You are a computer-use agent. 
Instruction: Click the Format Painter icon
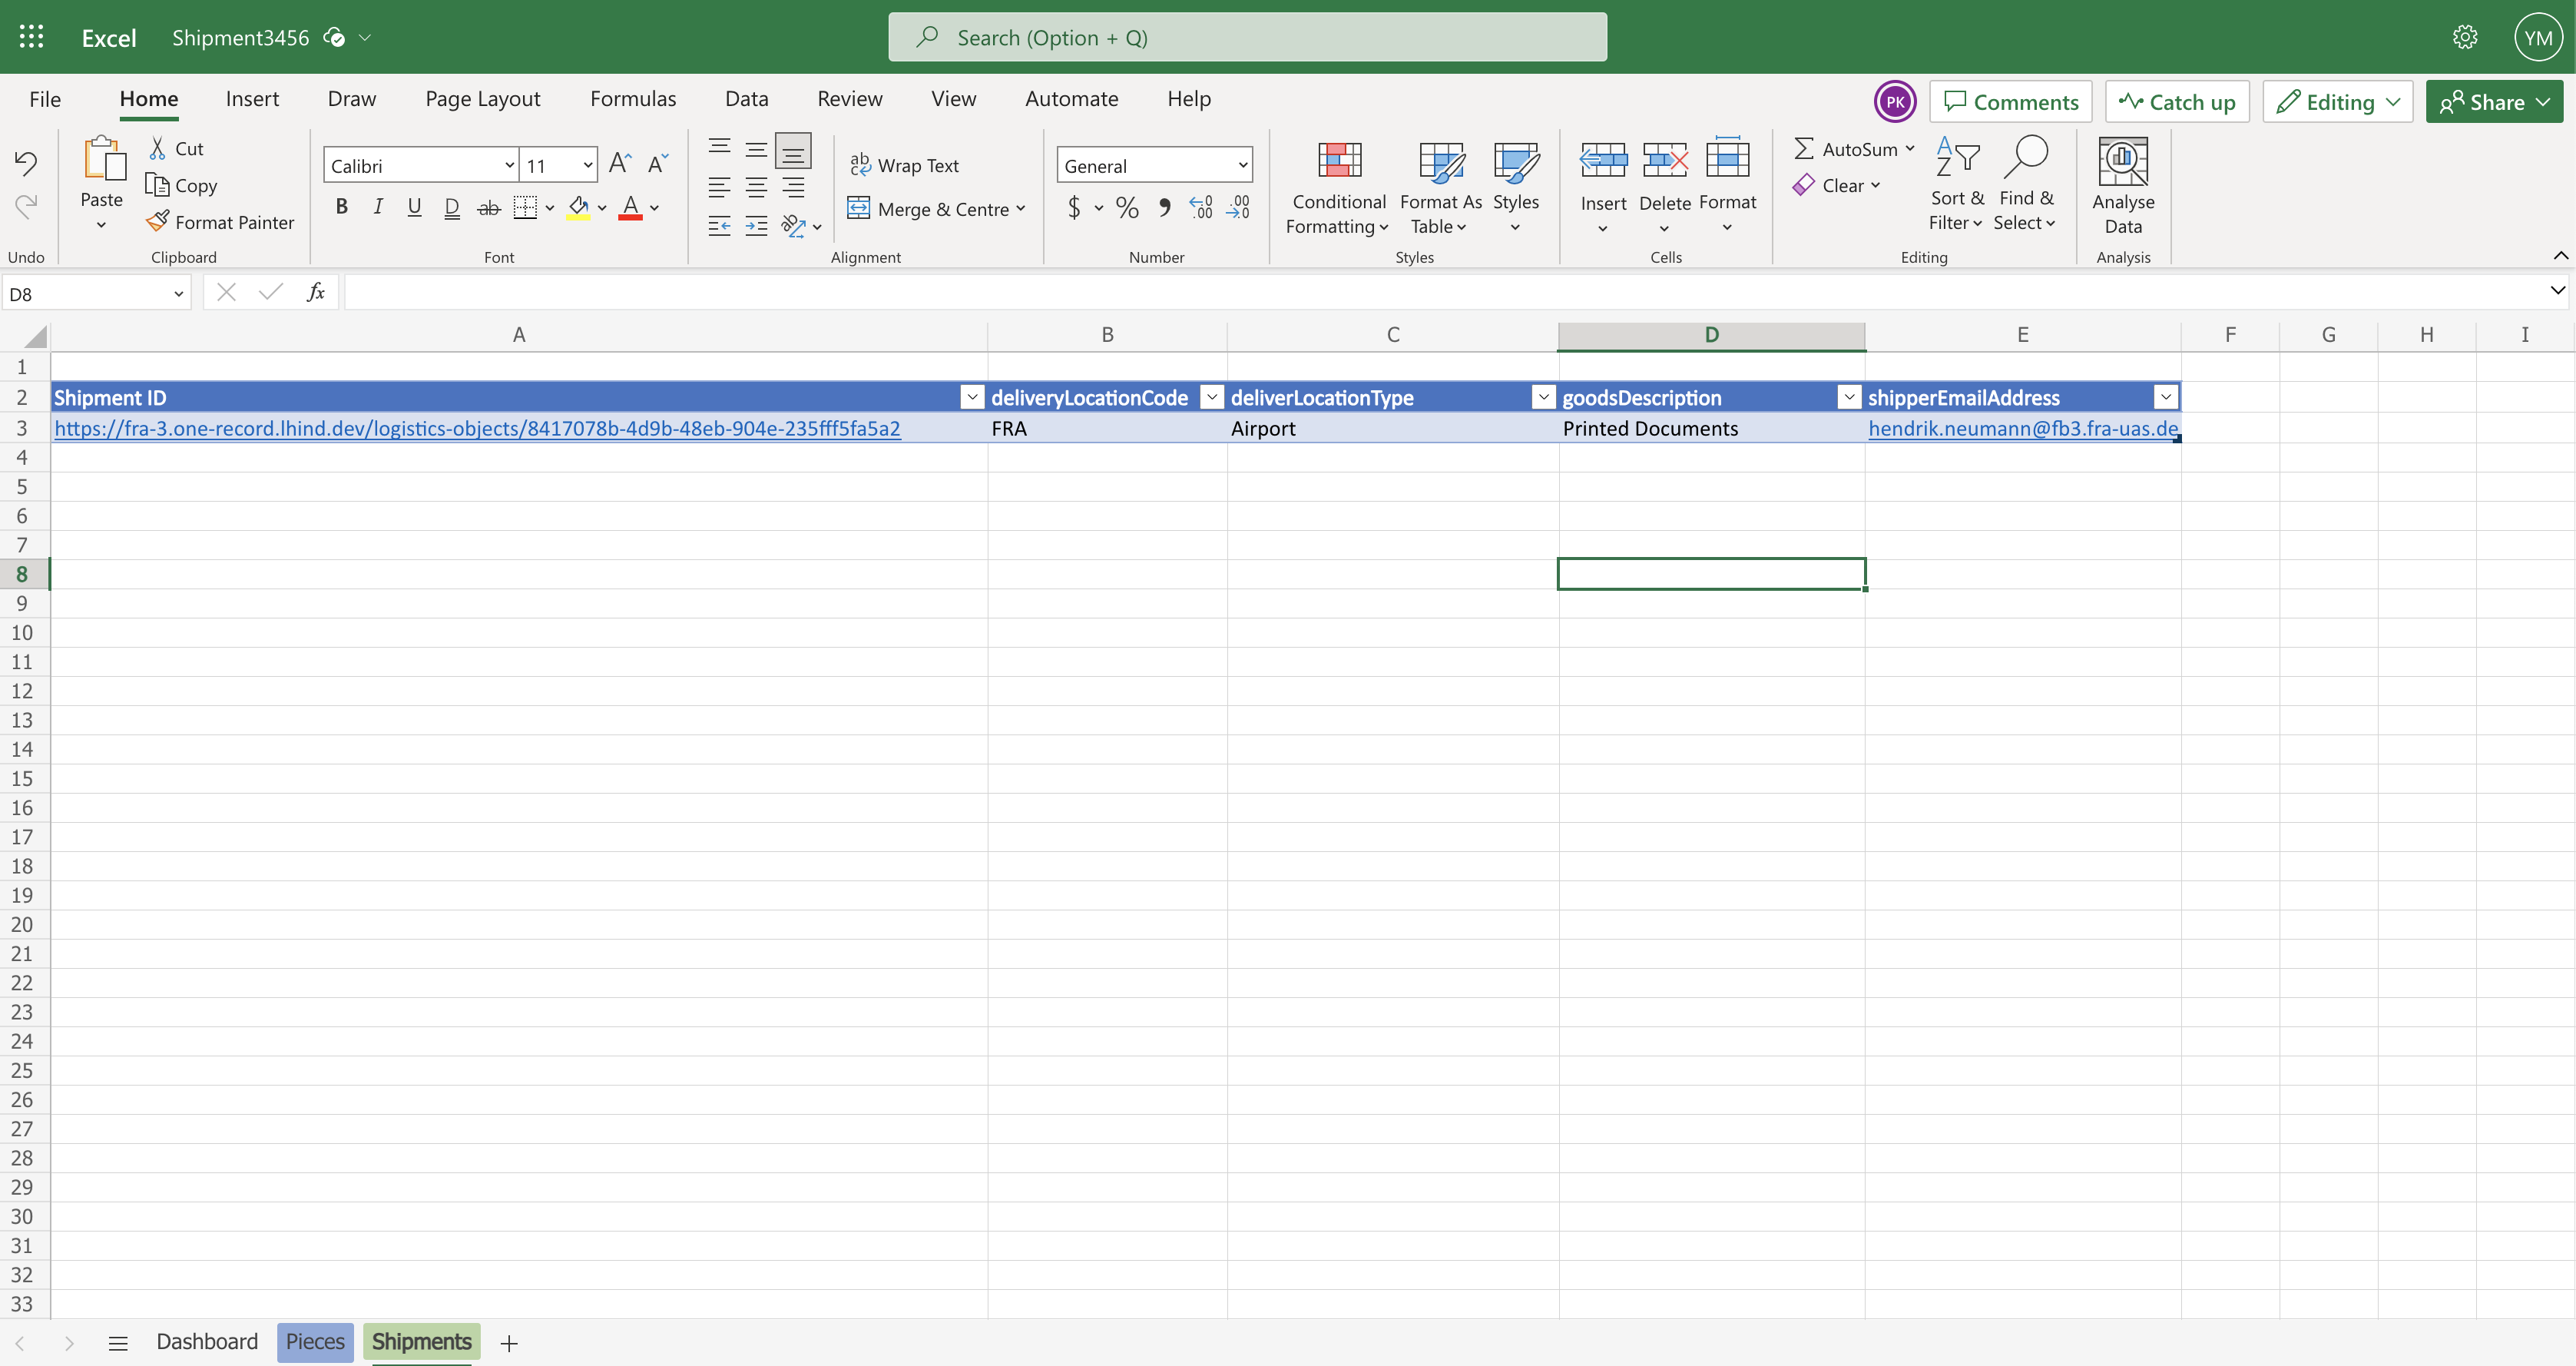tap(157, 222)
